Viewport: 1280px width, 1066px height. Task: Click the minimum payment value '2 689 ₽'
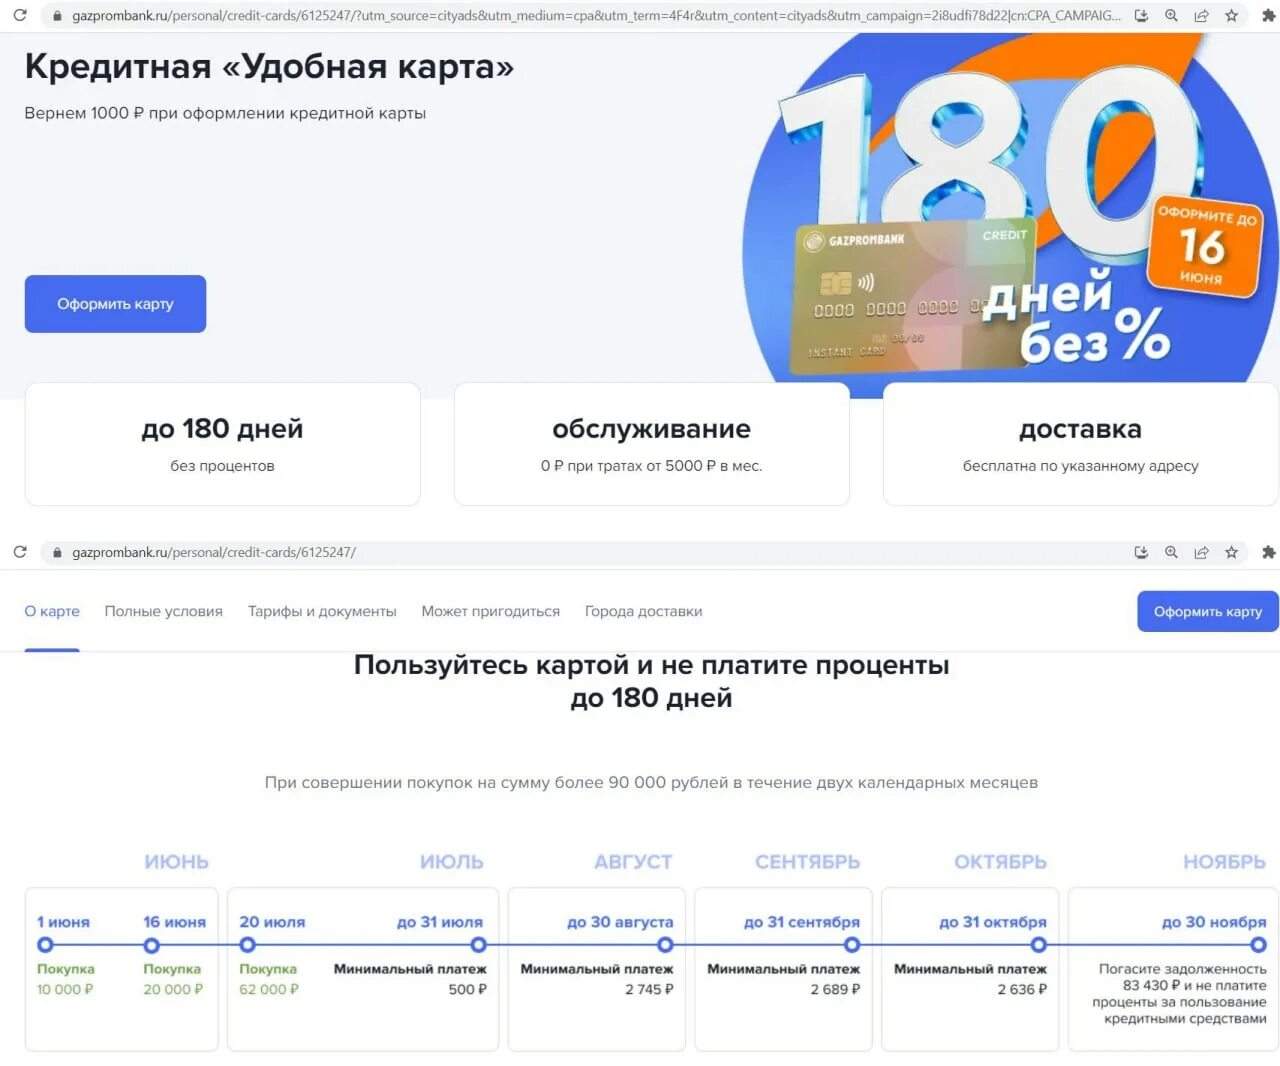coord(835,989)
